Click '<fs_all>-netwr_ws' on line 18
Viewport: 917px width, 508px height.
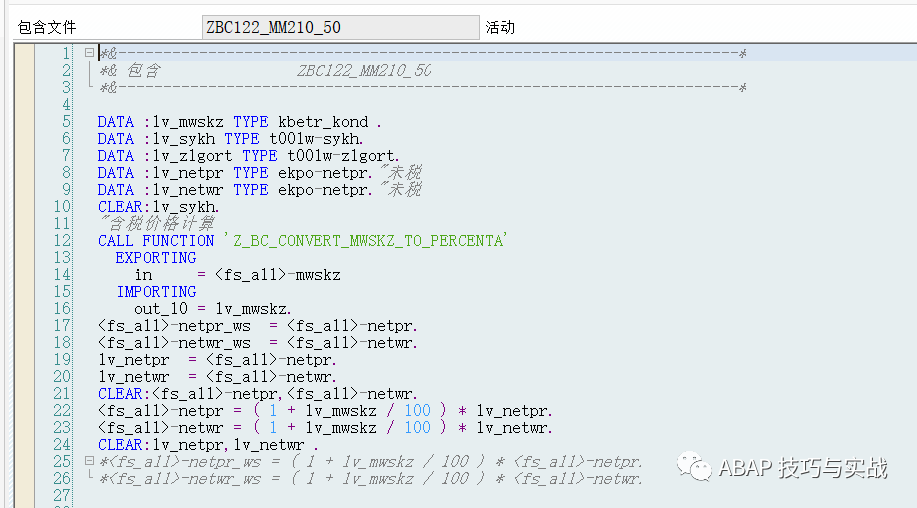point(174,342)
